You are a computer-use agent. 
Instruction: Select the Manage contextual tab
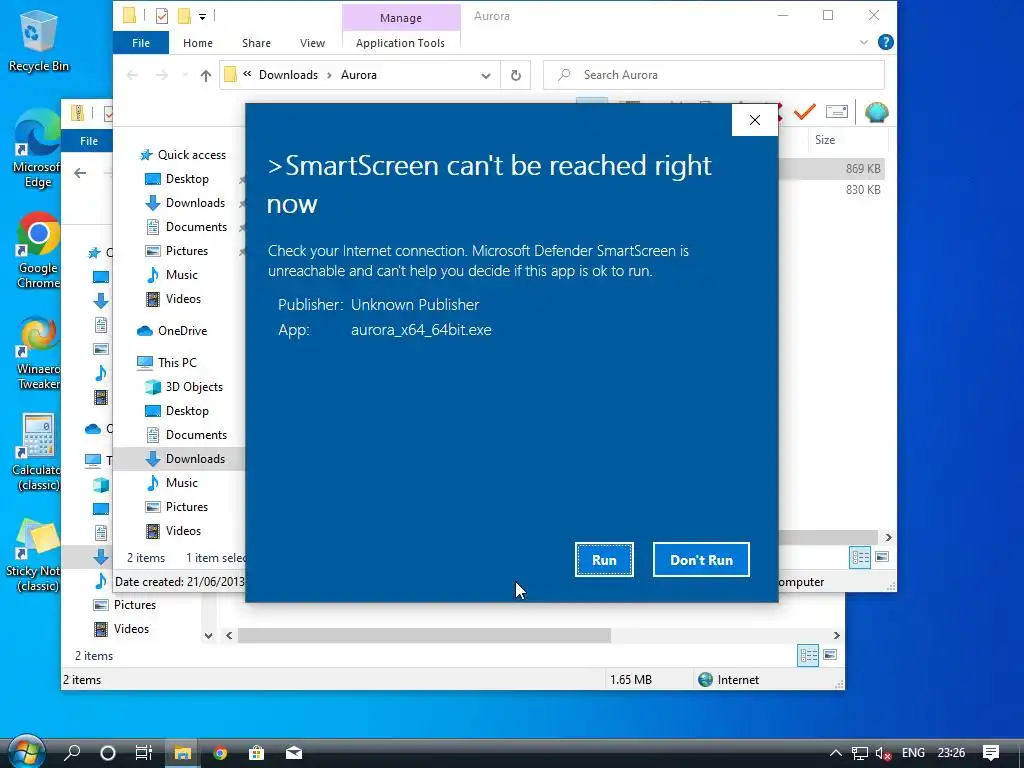tap(401, 18)
